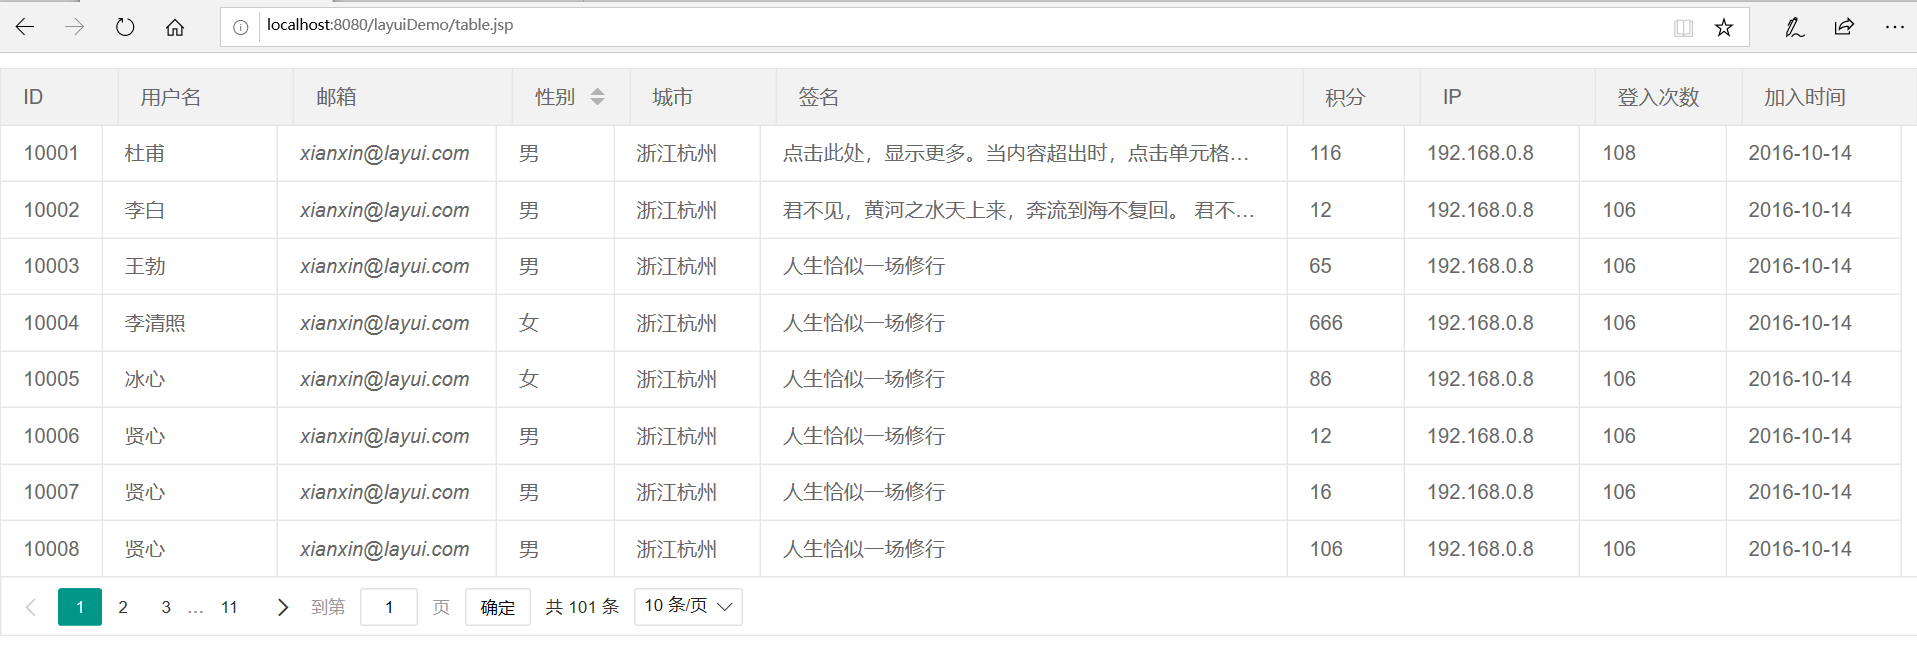
Task: Refresh the current page
Action: tap(125, 27)
